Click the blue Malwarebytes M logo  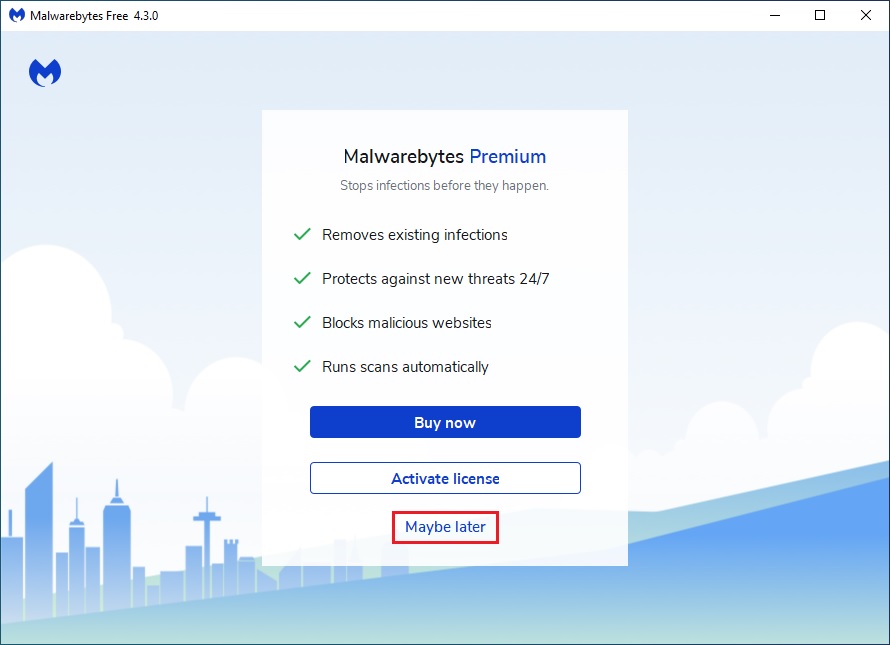click(x=44, y=71)
